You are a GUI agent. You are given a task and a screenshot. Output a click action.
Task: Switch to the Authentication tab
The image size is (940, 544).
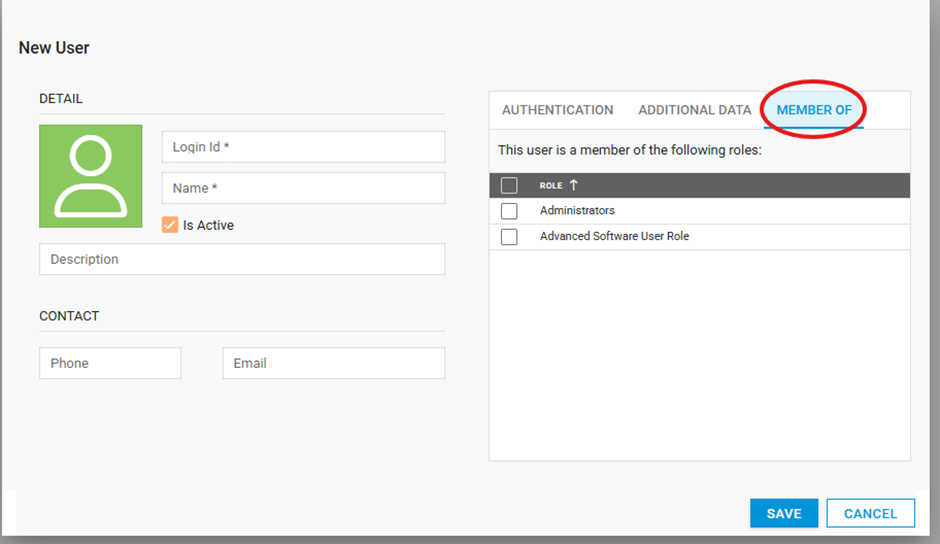coord(557,110)
